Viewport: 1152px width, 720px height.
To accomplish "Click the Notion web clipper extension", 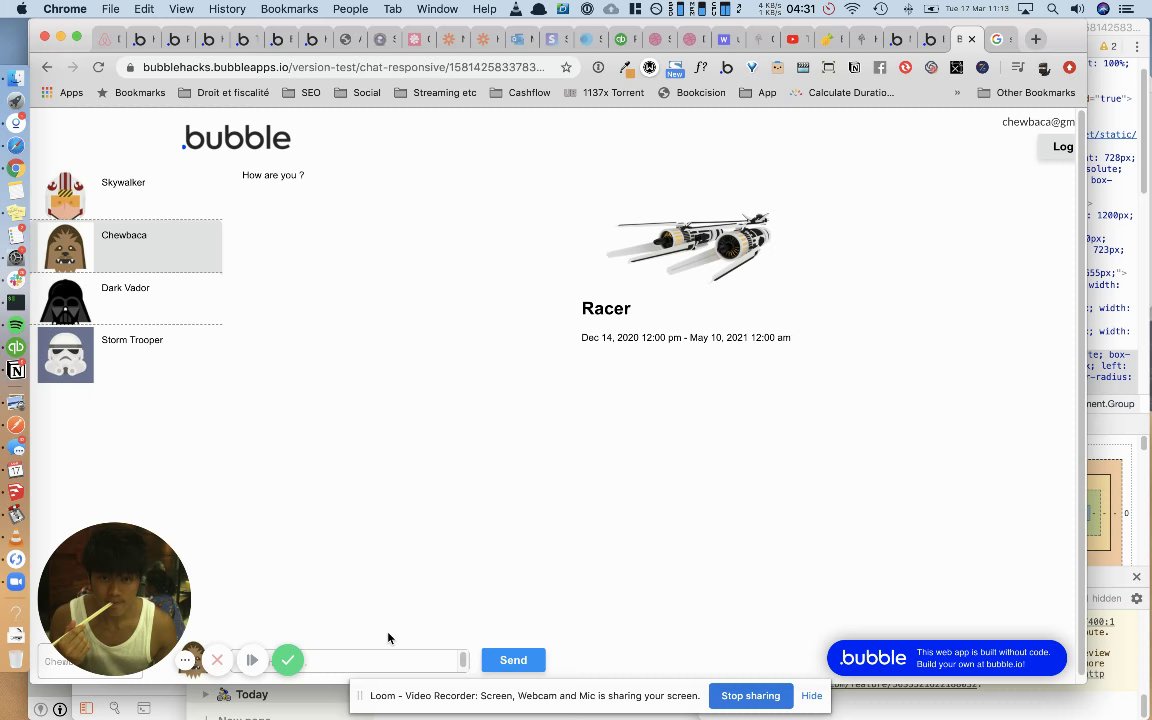I will (854, 68).
